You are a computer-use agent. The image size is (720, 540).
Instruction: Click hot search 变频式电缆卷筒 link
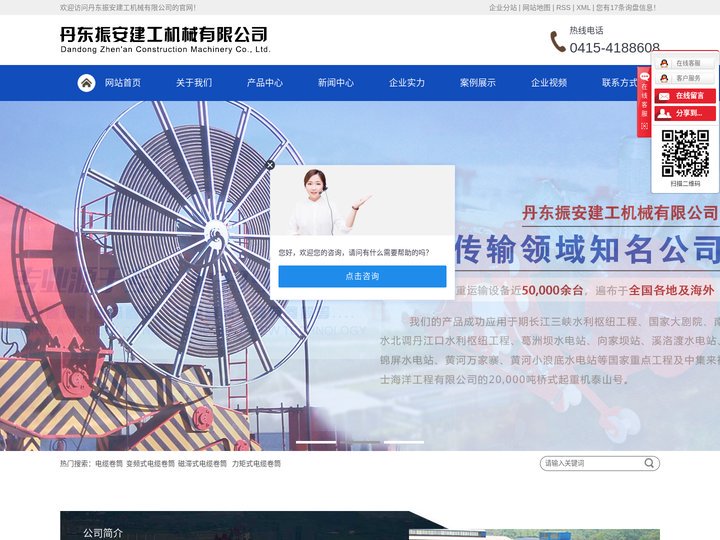pos(150,464)
